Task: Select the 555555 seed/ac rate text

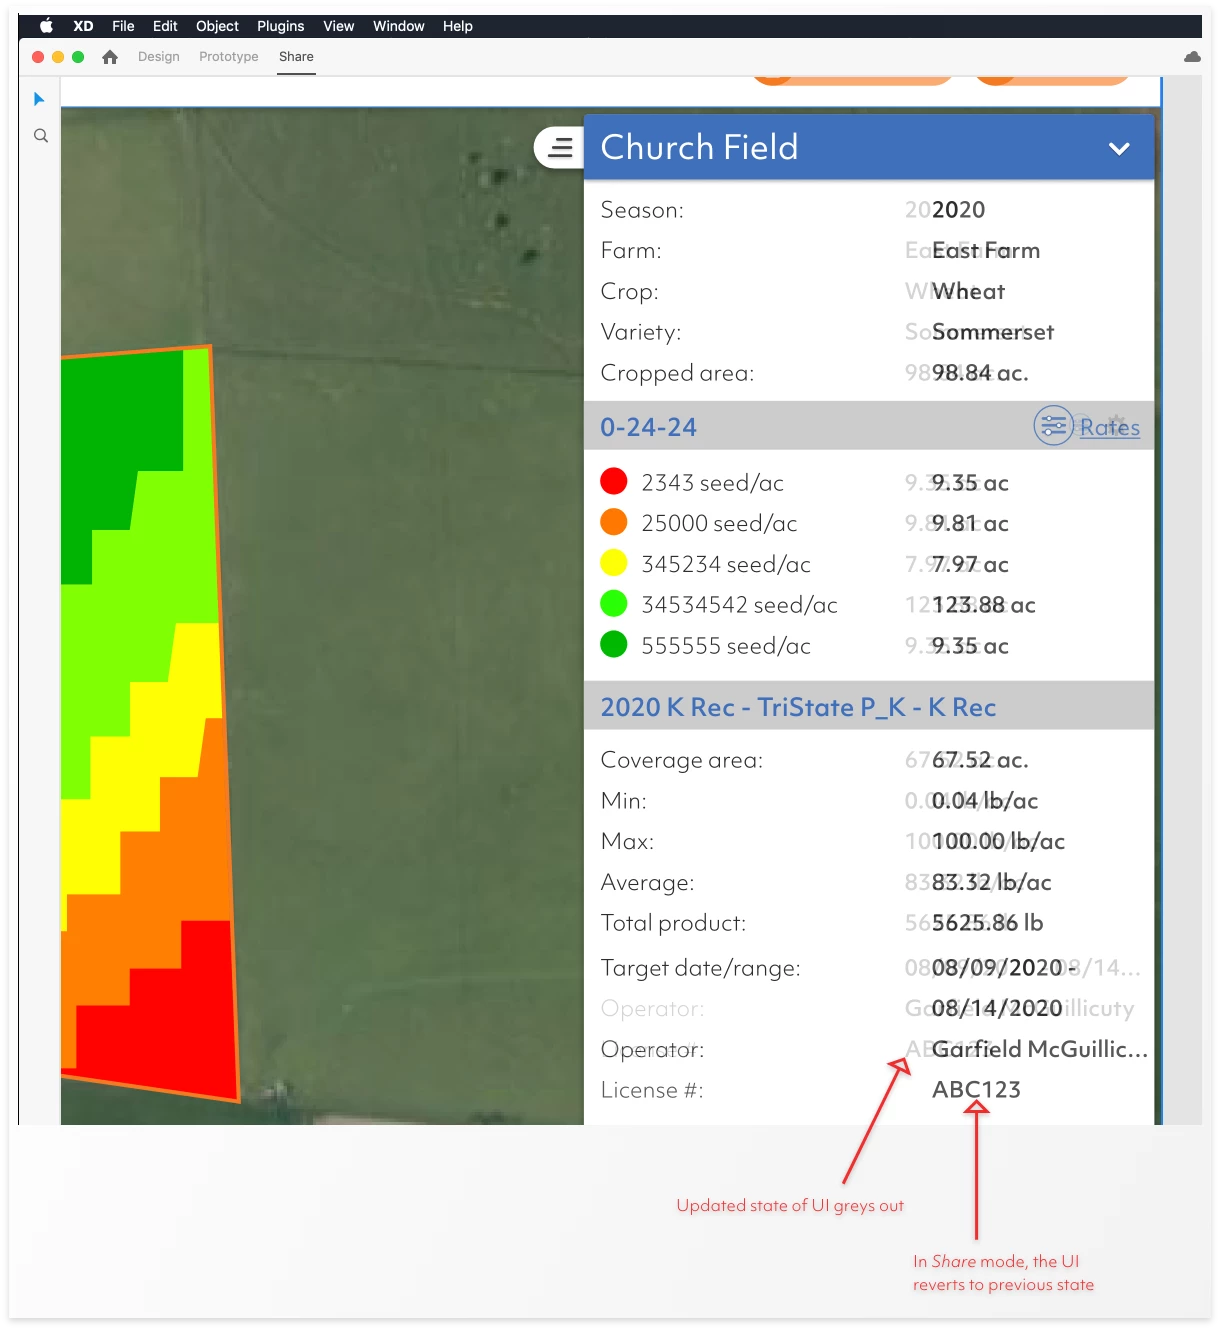Action: point(726,647)
